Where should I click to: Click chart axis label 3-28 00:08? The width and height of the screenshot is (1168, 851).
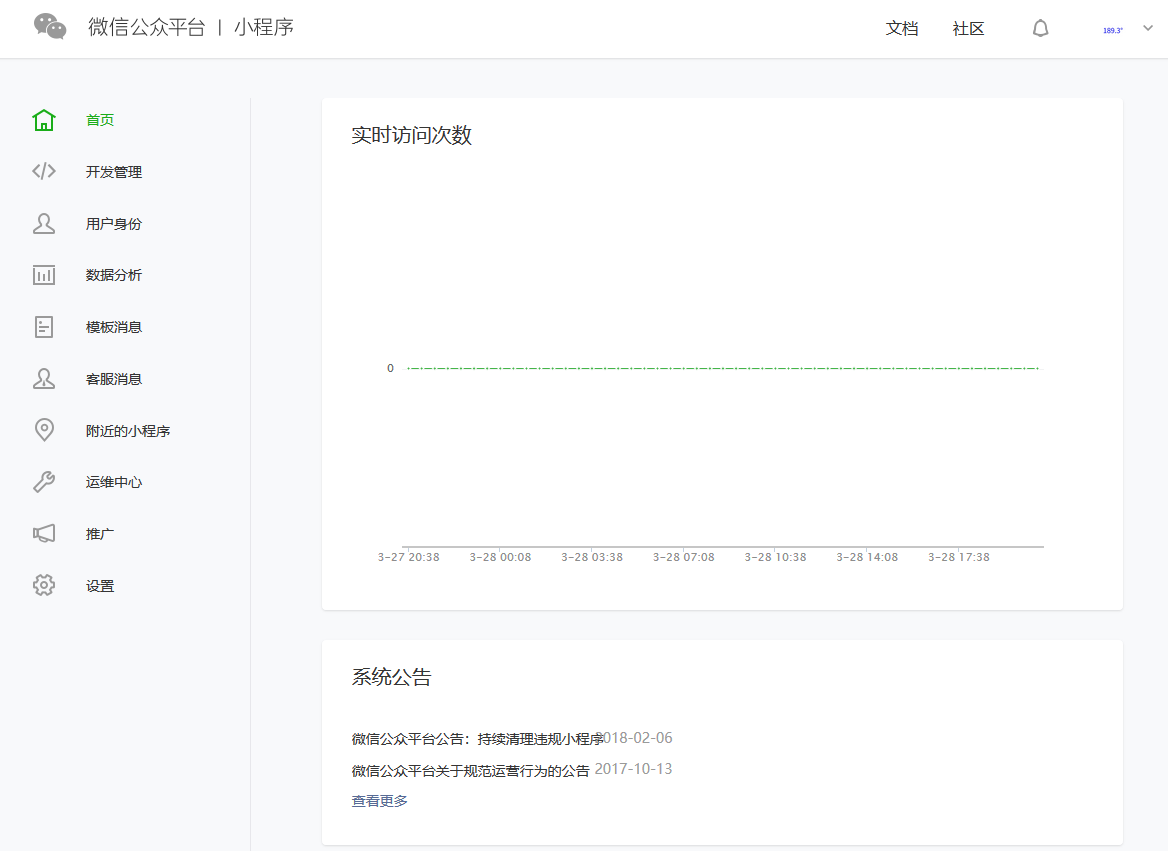point(500,557)
